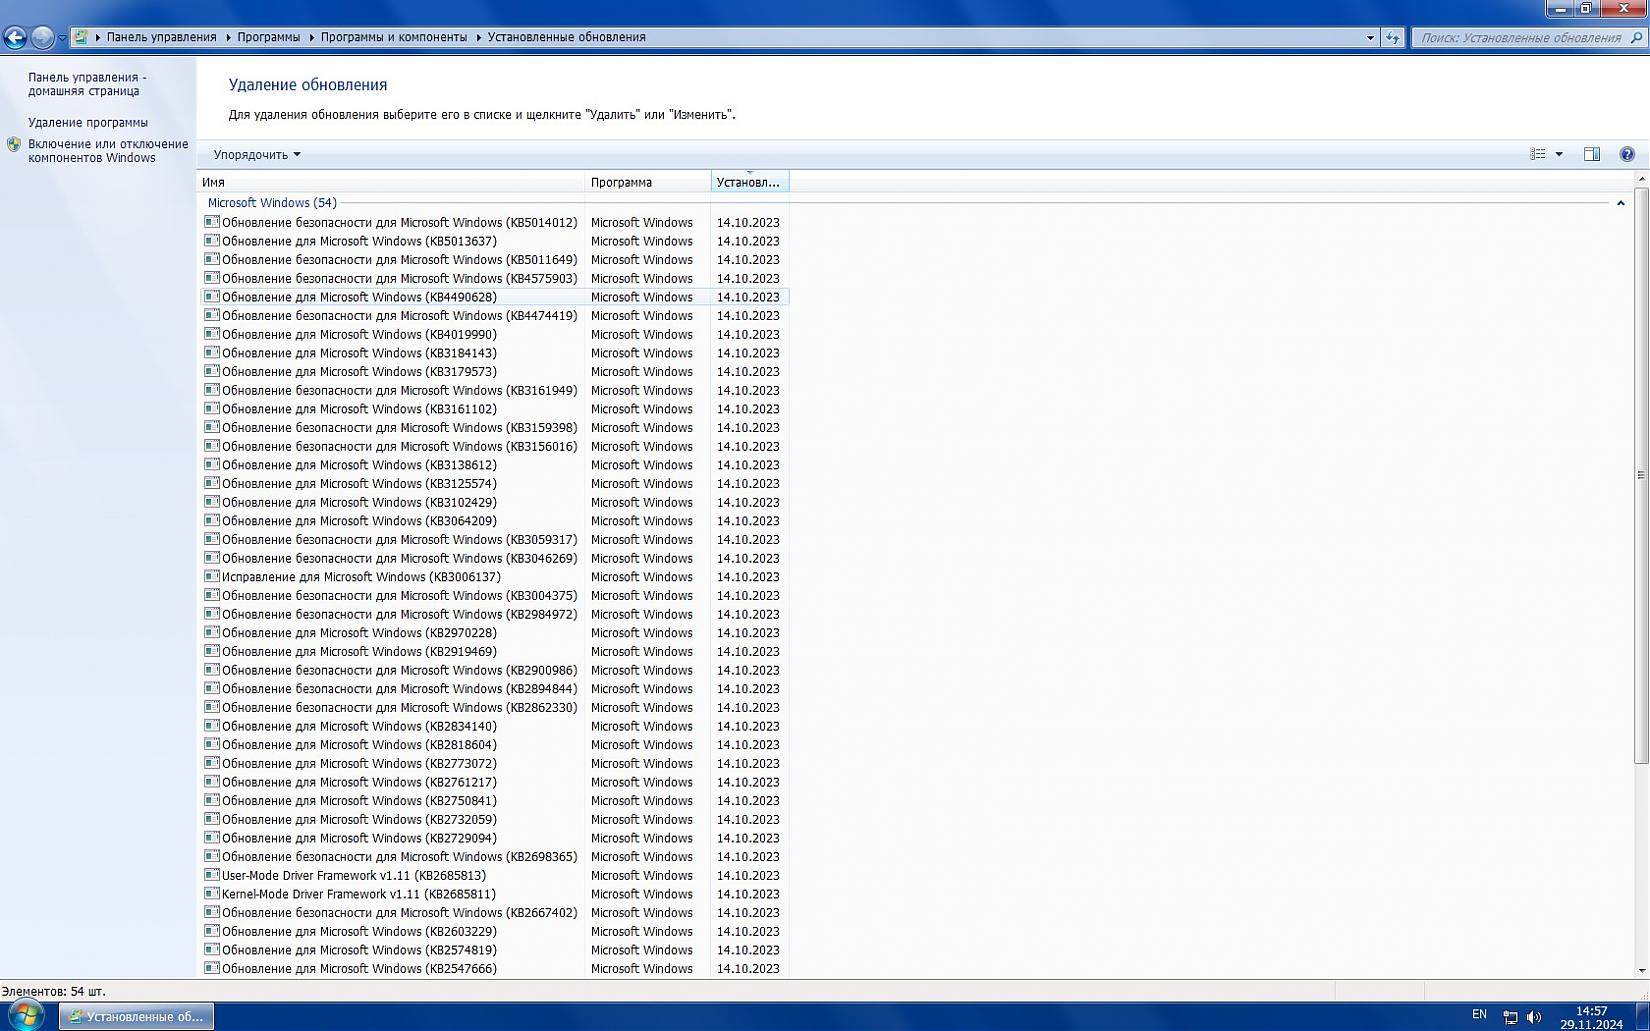Image resolution: width=1650 pixels, height=1031 pixels.
Task: Sort by the Установл... column header
Action: pyautogui.click(x=750, y=182)
